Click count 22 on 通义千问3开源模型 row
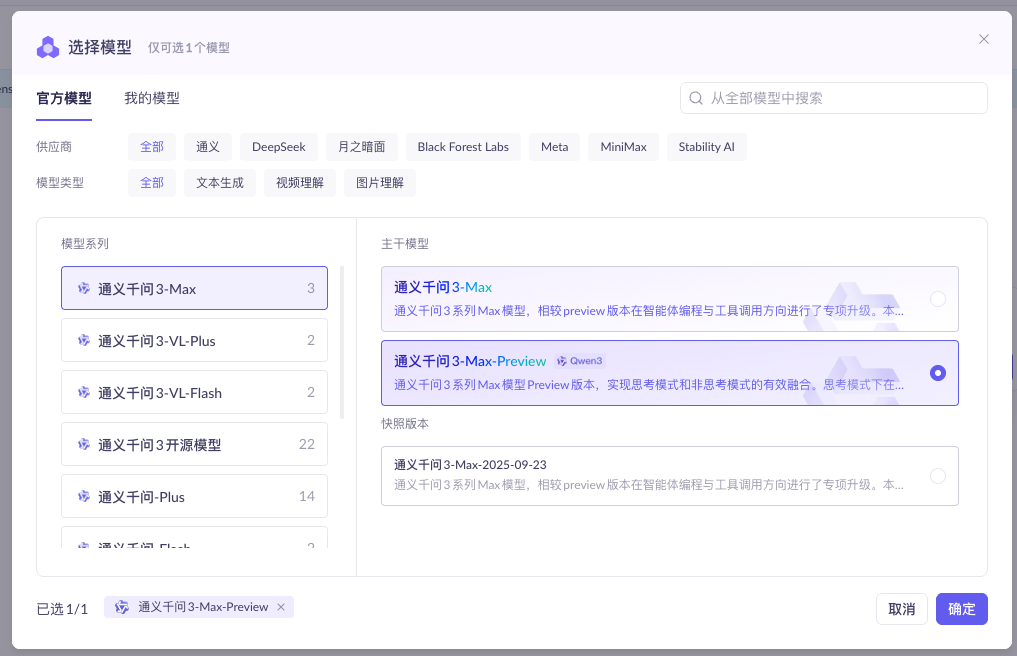The width and height of the screenshot is (1017, 656). click(x=307, y=444)
